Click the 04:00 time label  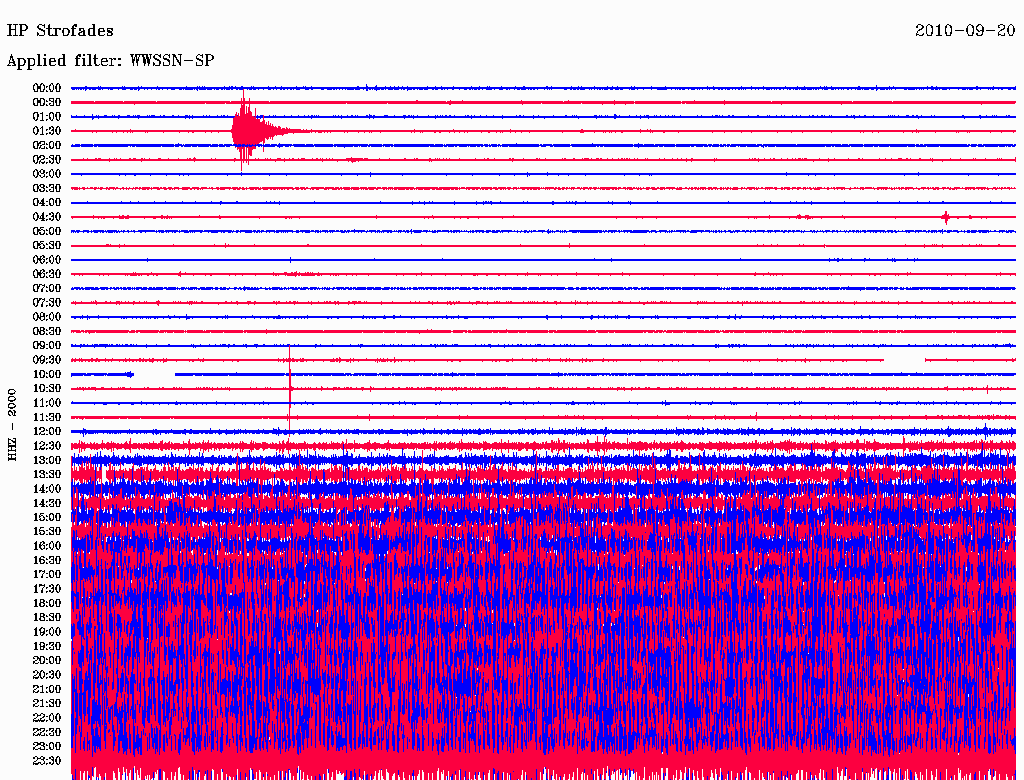47,203
